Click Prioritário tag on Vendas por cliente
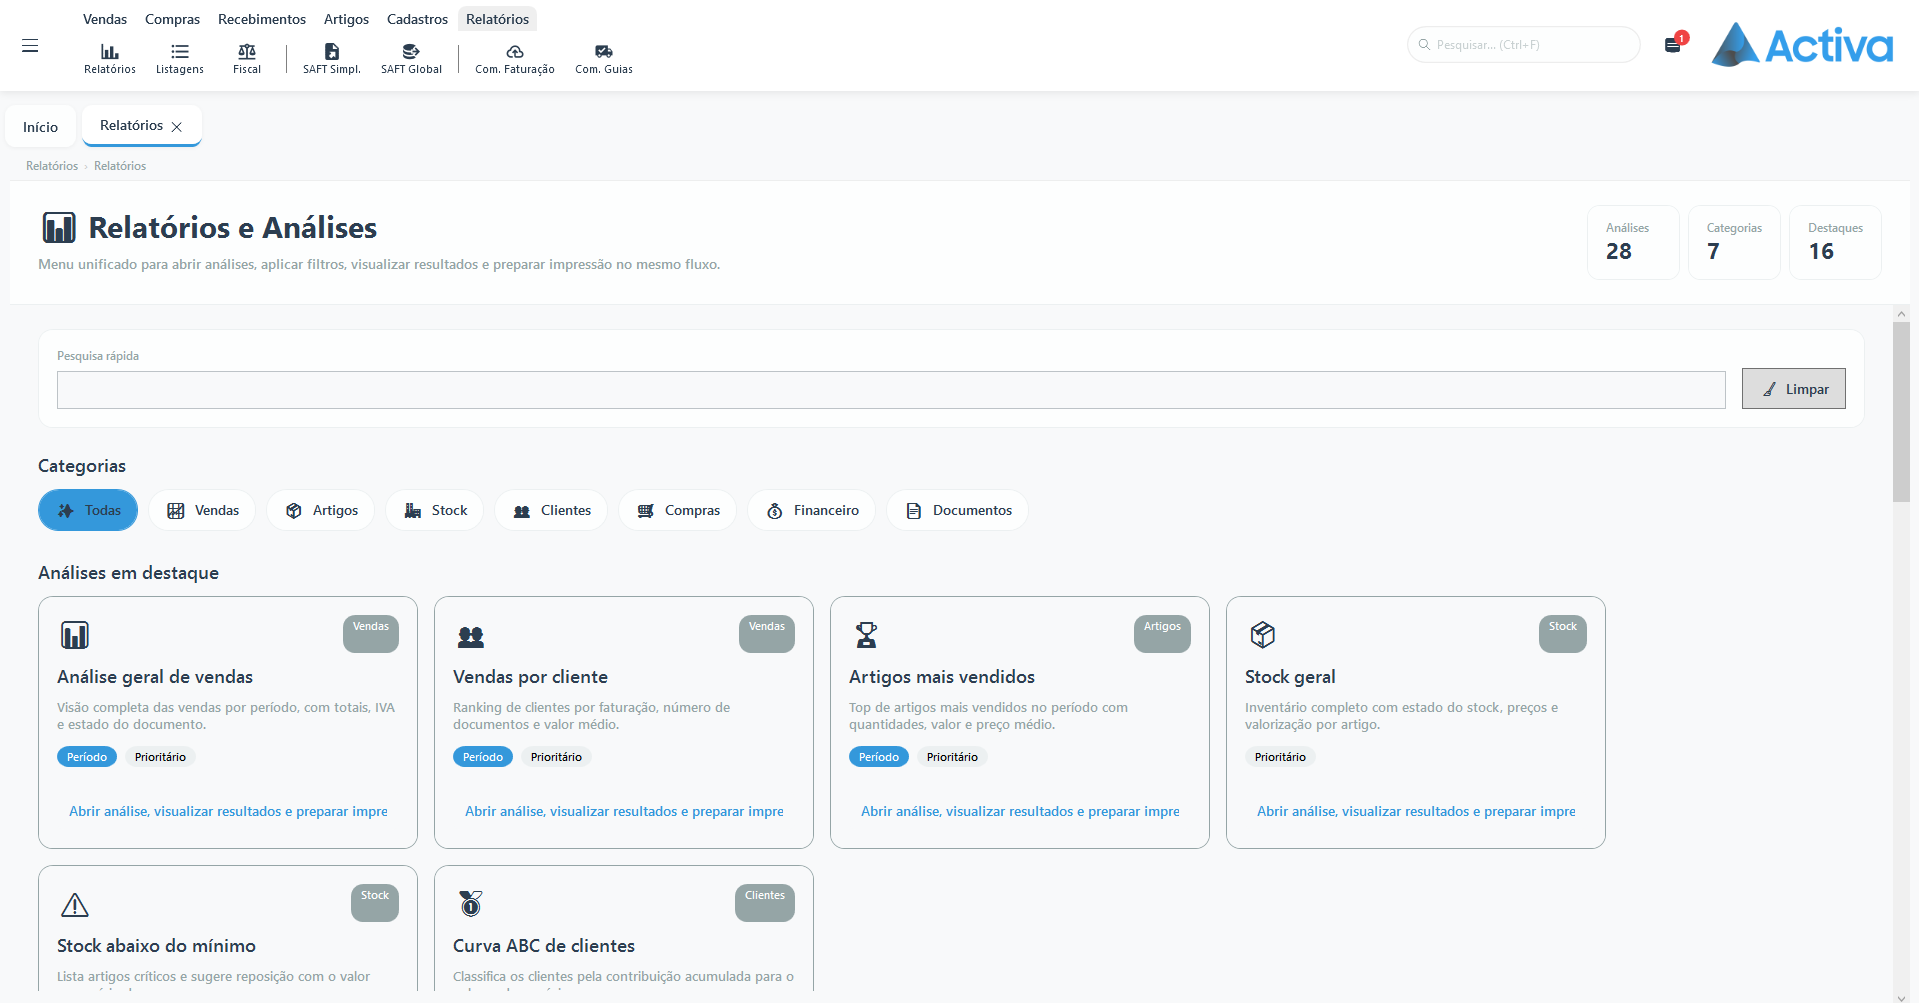Image resolution: width=1919 pixels, height=1003 pixels. (556, 757)
